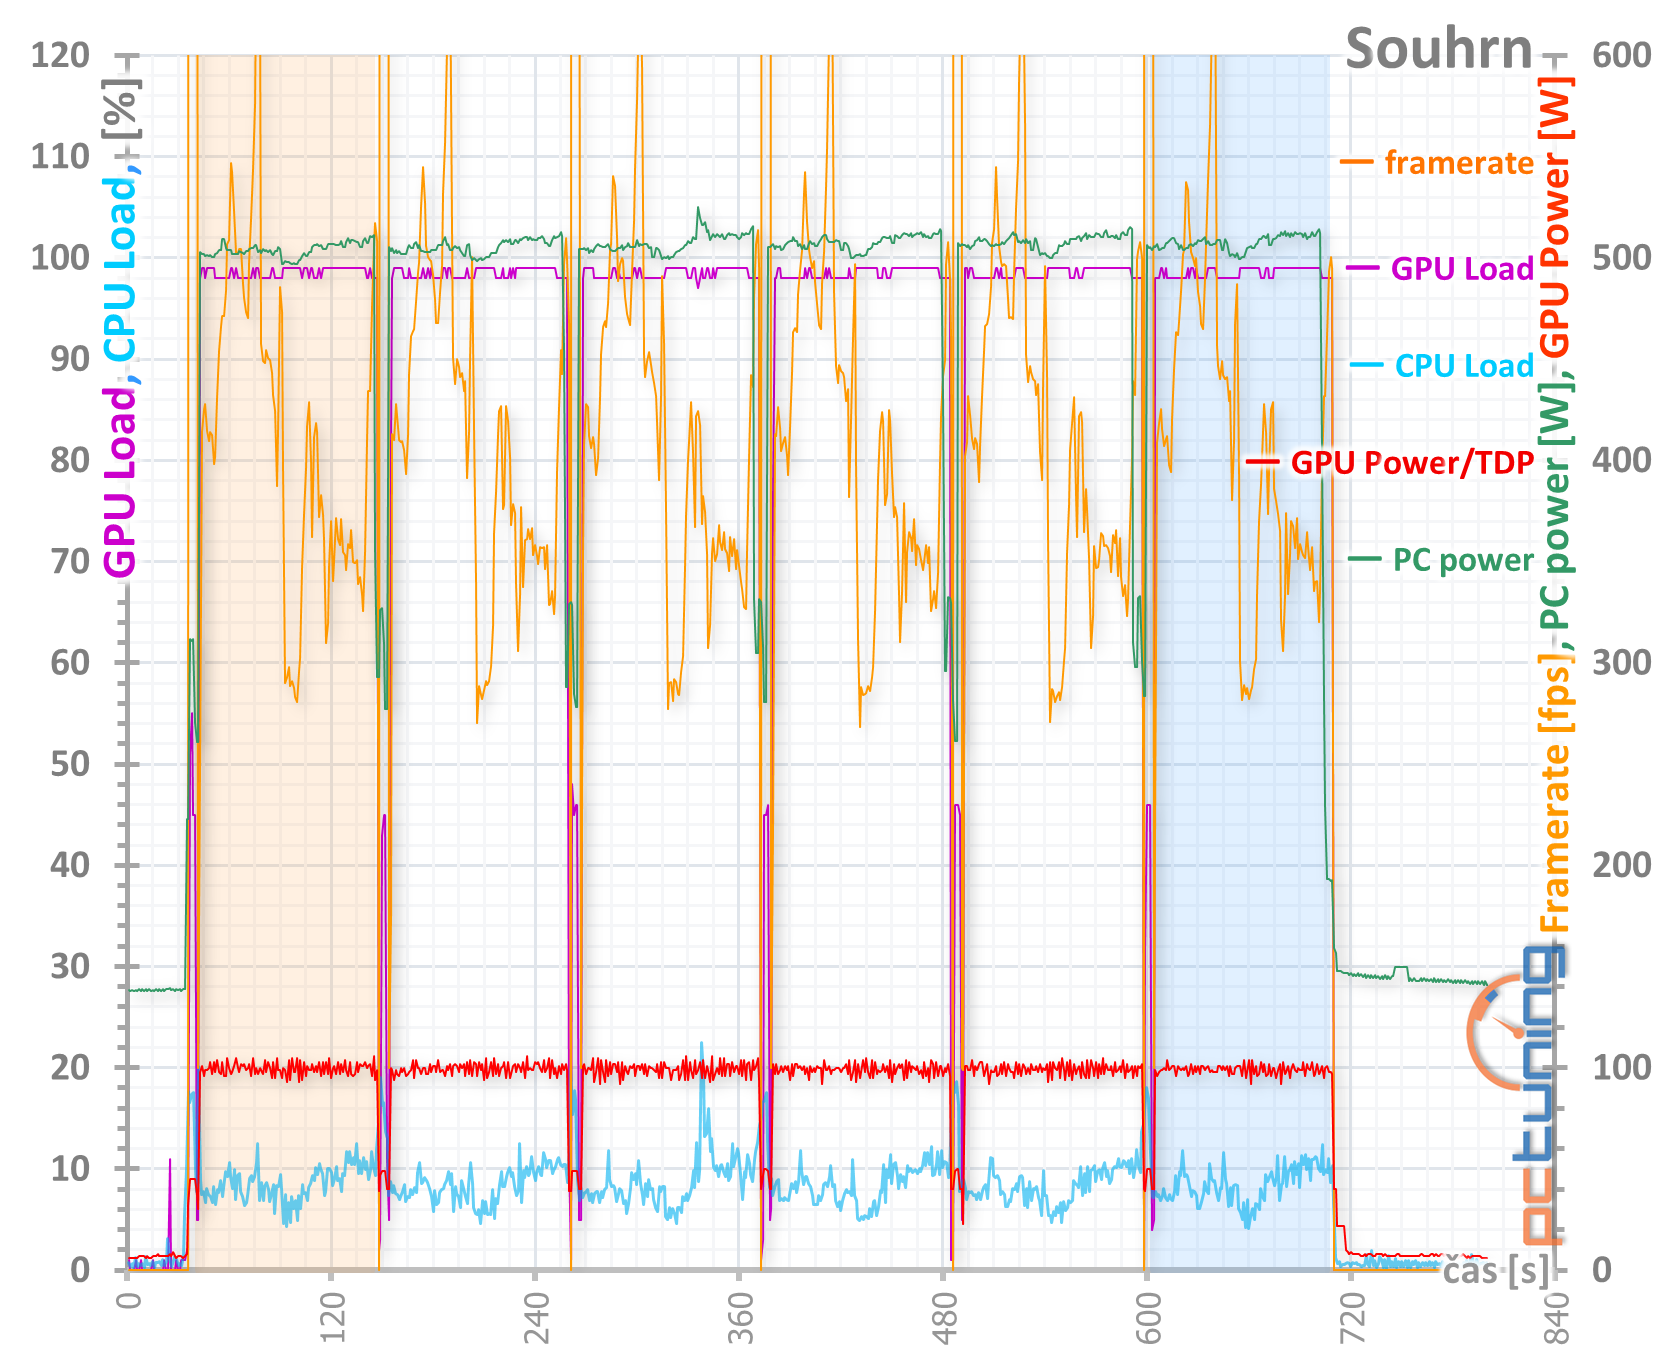This screenshot has width=1658, height=1361.
Task: Click the orange line swatch beside framerate legend
Action: pyautogui.click(x=1357, y=161)
